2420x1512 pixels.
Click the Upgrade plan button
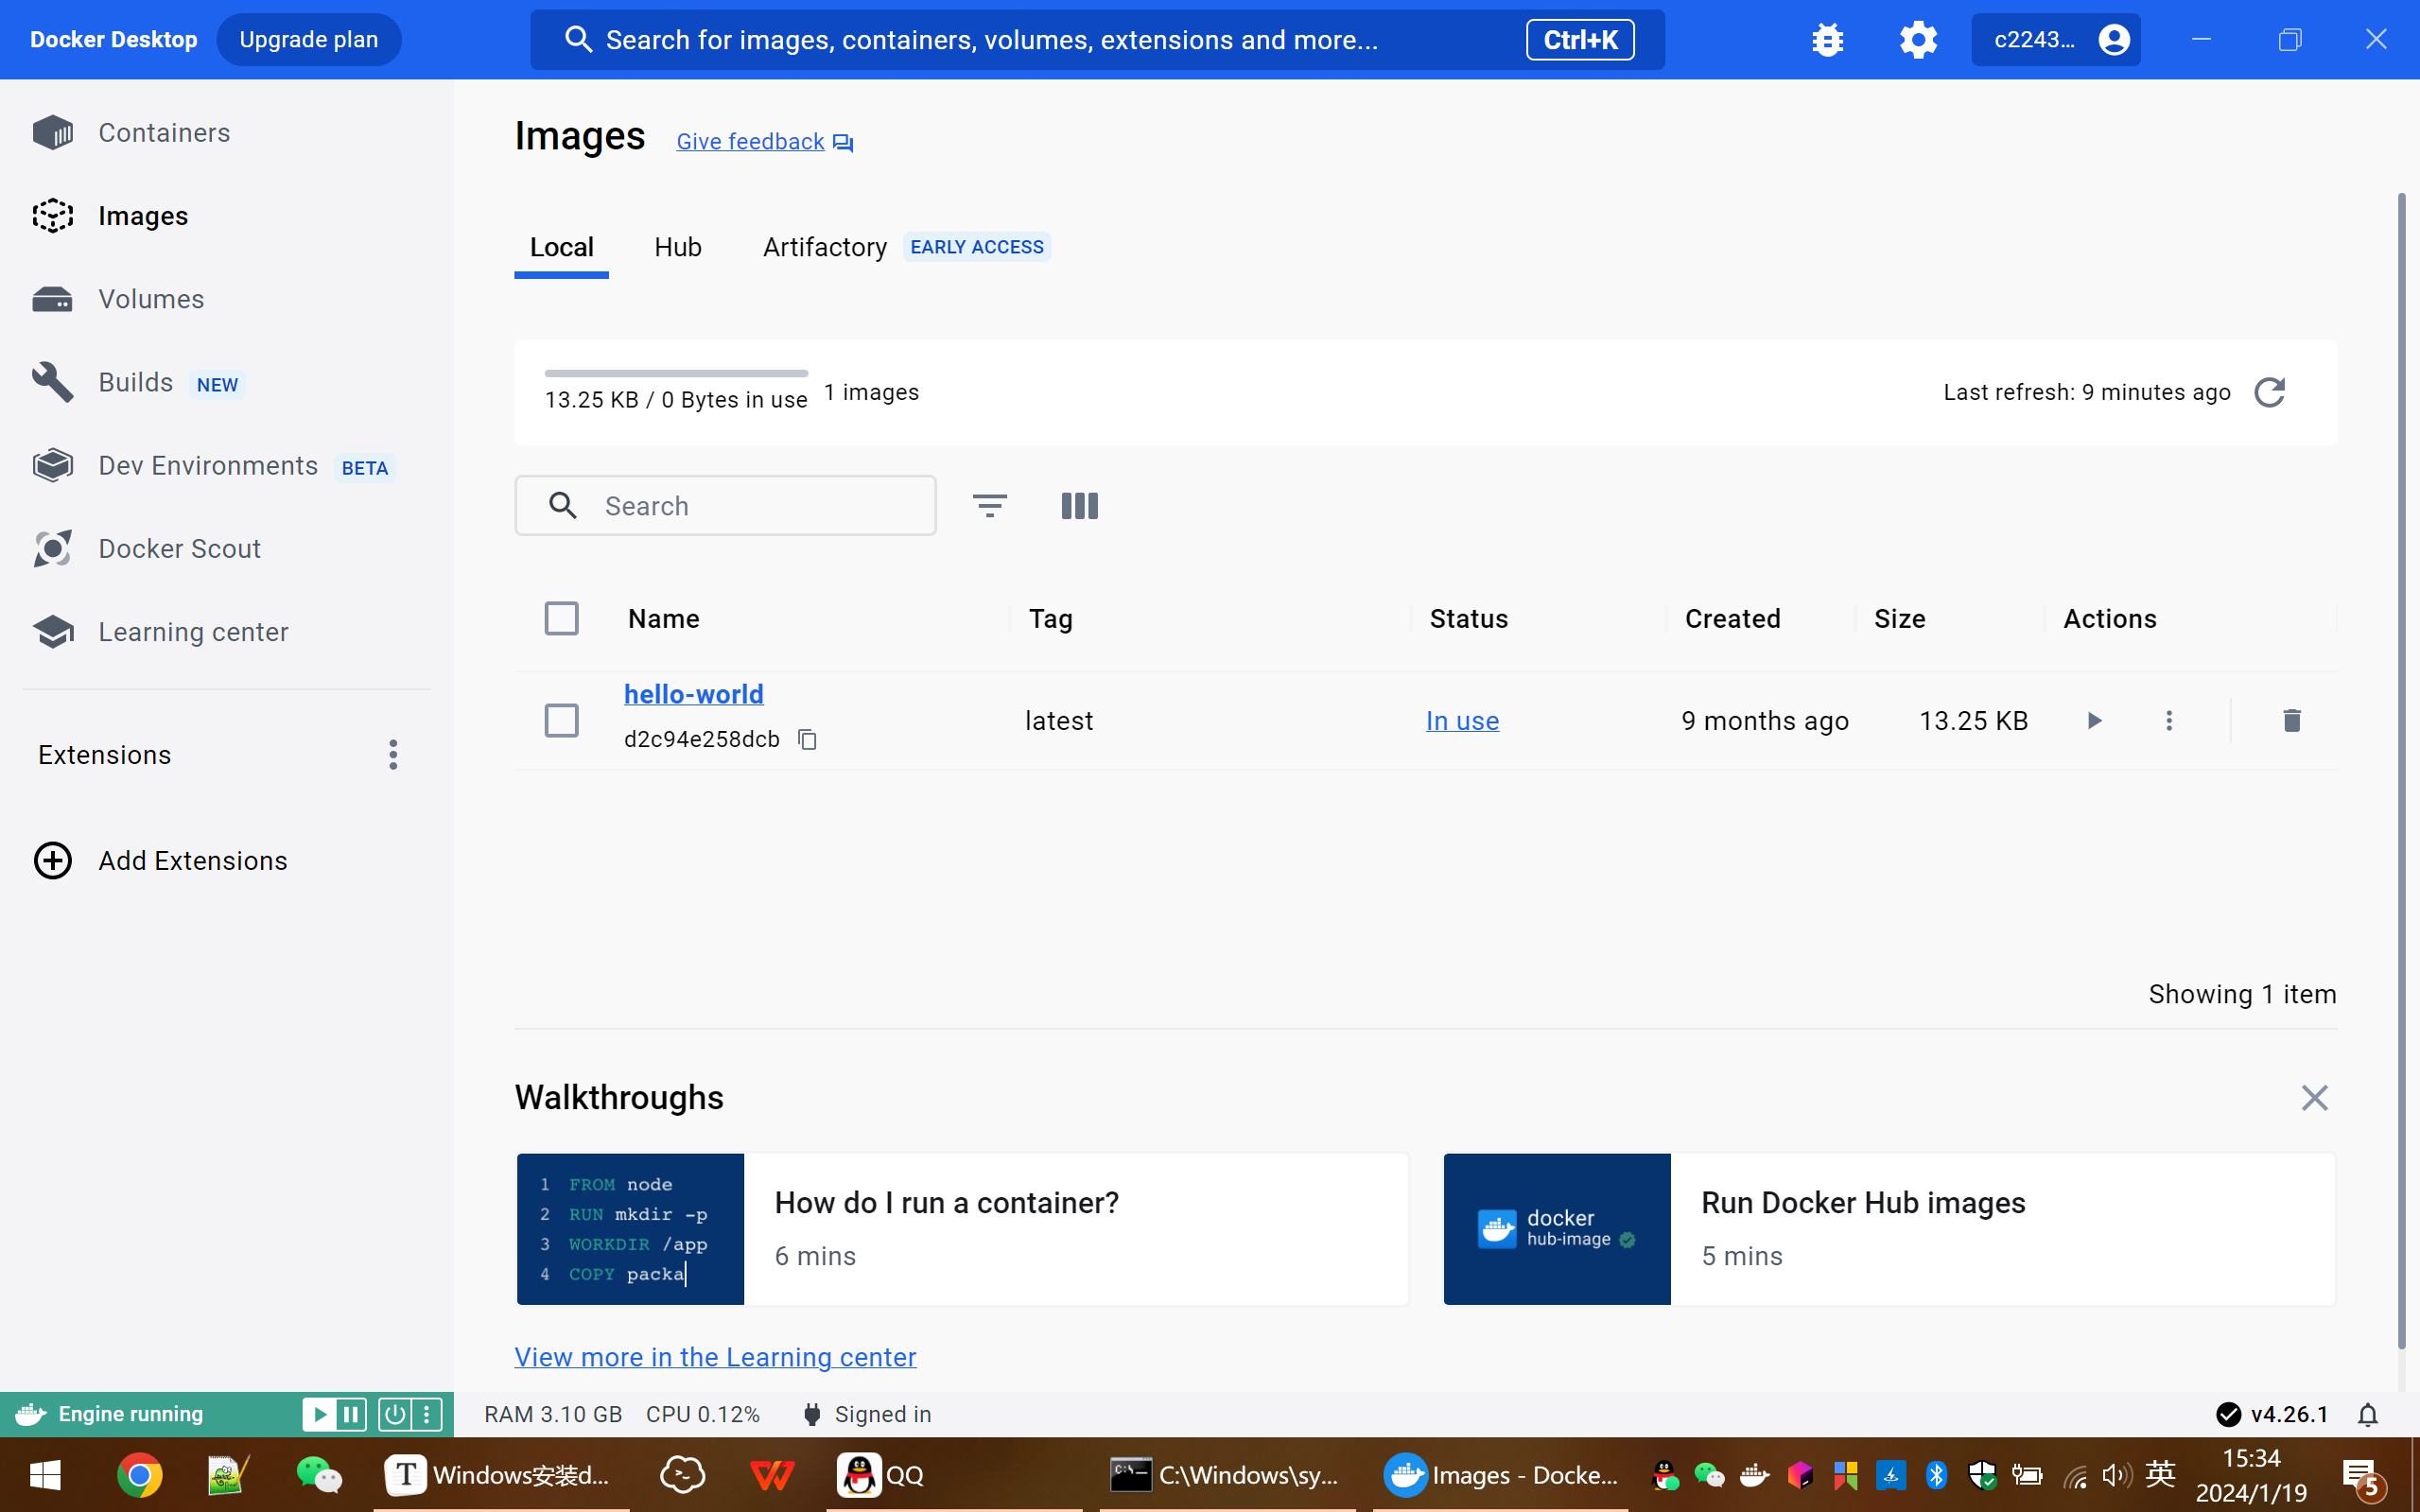tap(309, 40)
